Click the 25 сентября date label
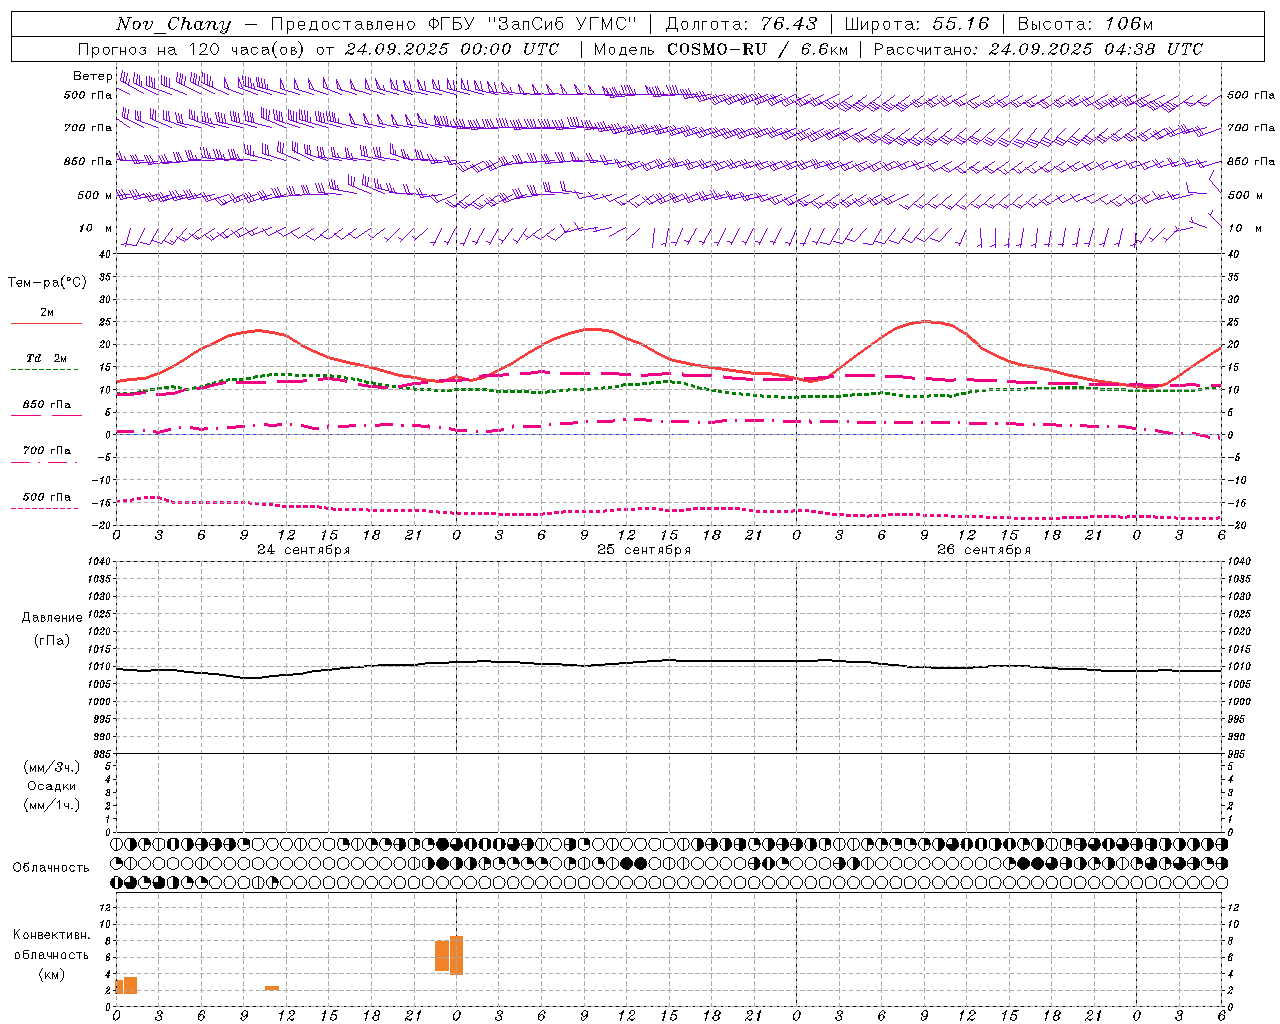 coord(644,550)
